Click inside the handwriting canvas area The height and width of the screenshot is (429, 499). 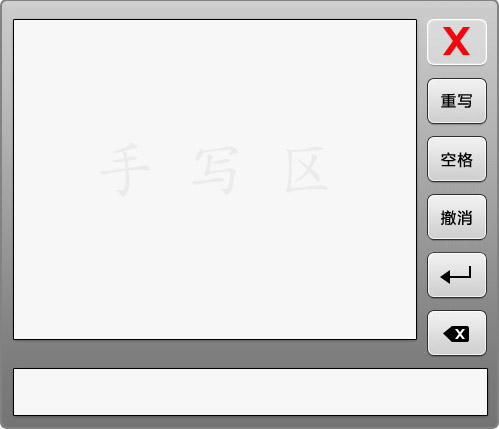[x=215, y=180]
